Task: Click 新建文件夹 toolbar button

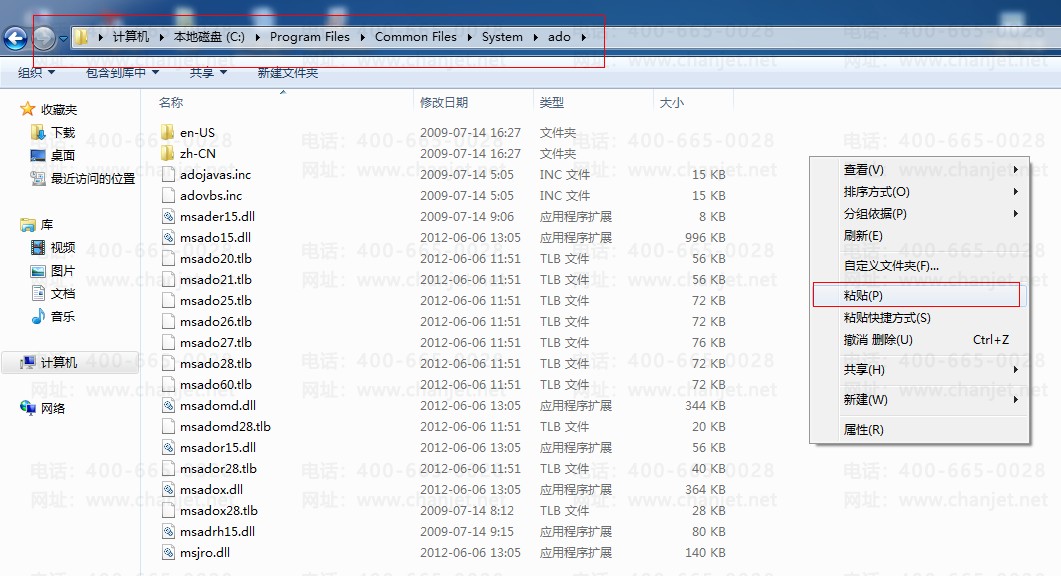Action: click(288, 72)
